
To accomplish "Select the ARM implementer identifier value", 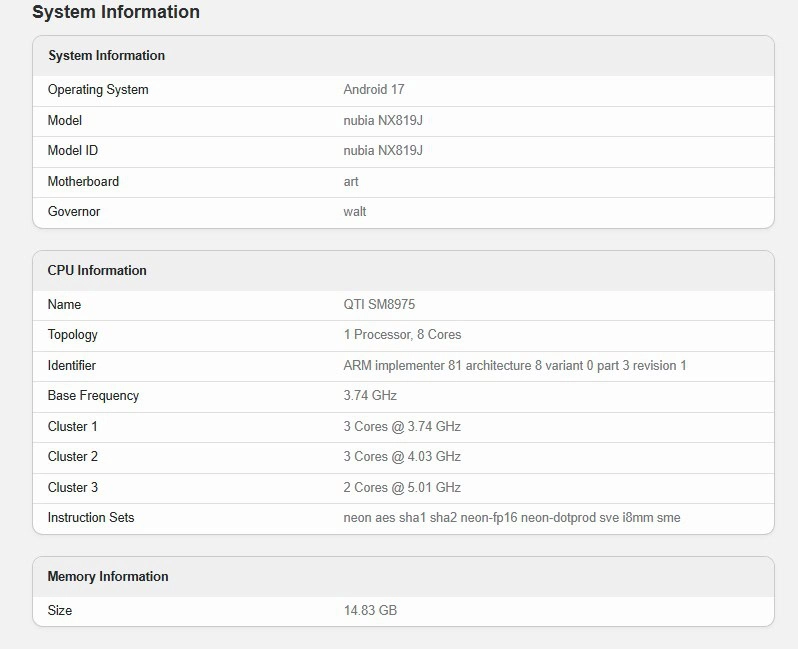I will click(515, 365).
